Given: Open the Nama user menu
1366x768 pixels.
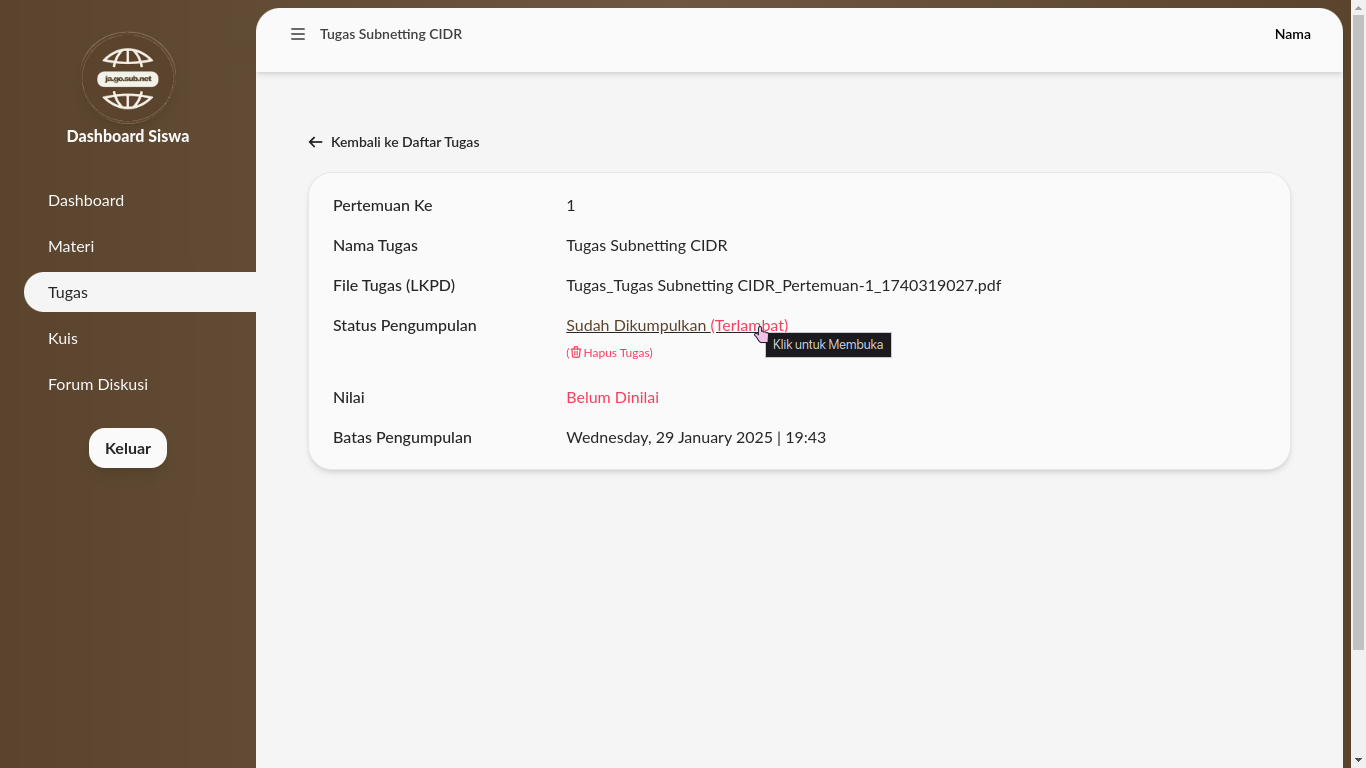Looking at the screenshot, I should pos(1292,34).
